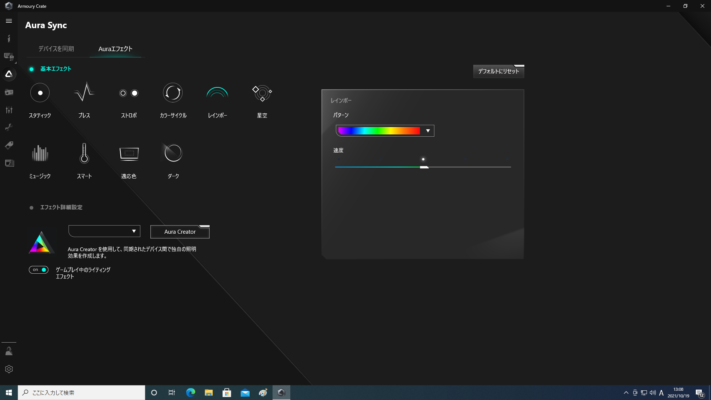711x400 pixels.
Task: Choose the Starry Night (星空) effect
Action: [x=262, y=93]
